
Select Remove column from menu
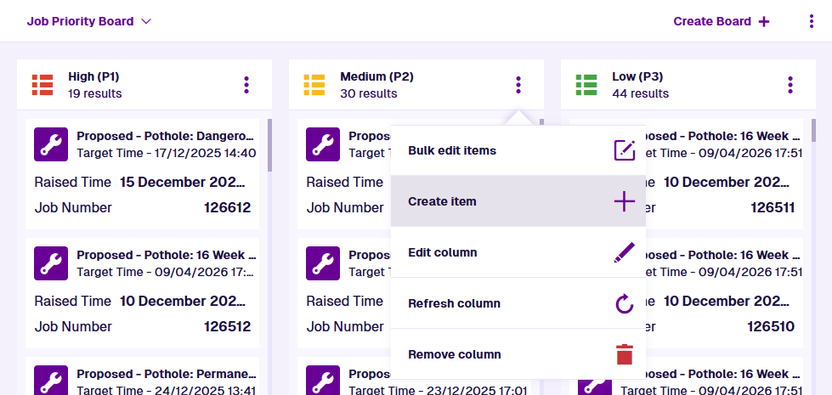(x=518, y=354)
